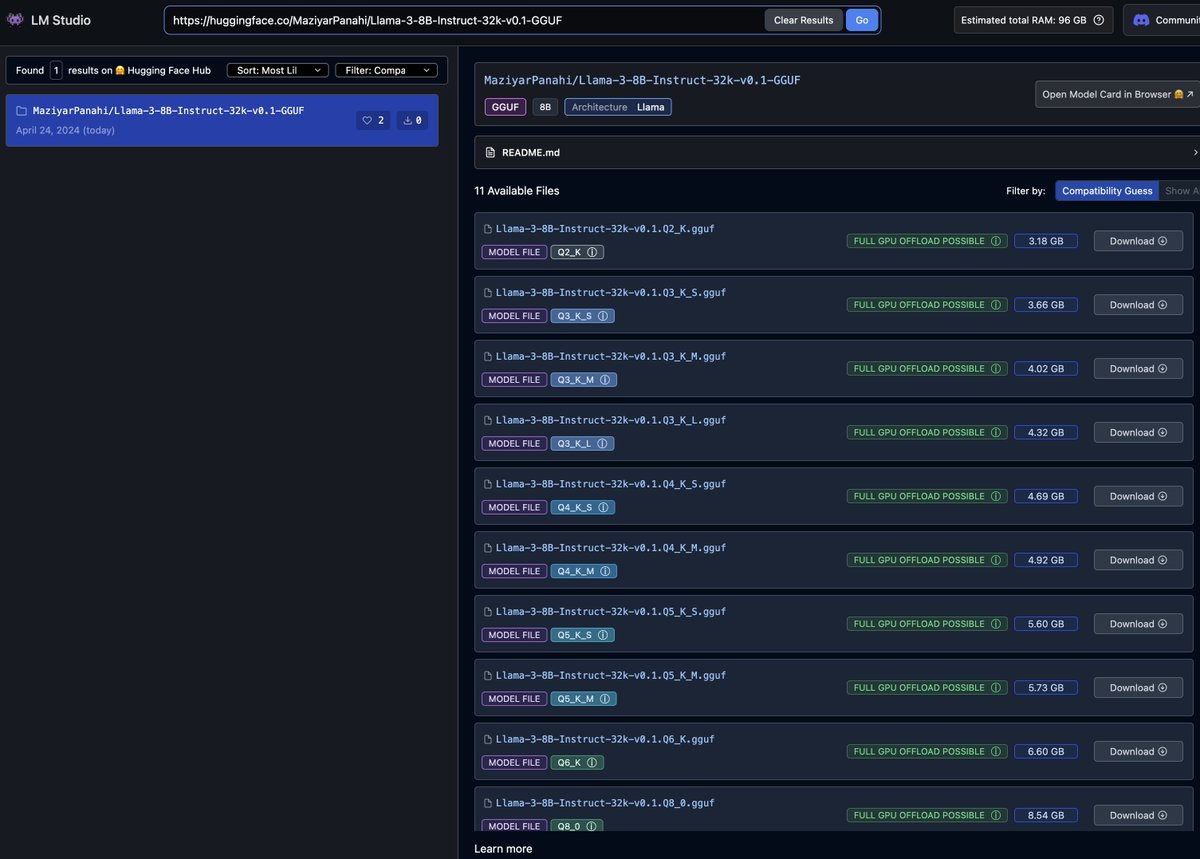Click the 3.18 GB size badge
The height and width of the screenshot is (859, 1200).
[1046, 241]
